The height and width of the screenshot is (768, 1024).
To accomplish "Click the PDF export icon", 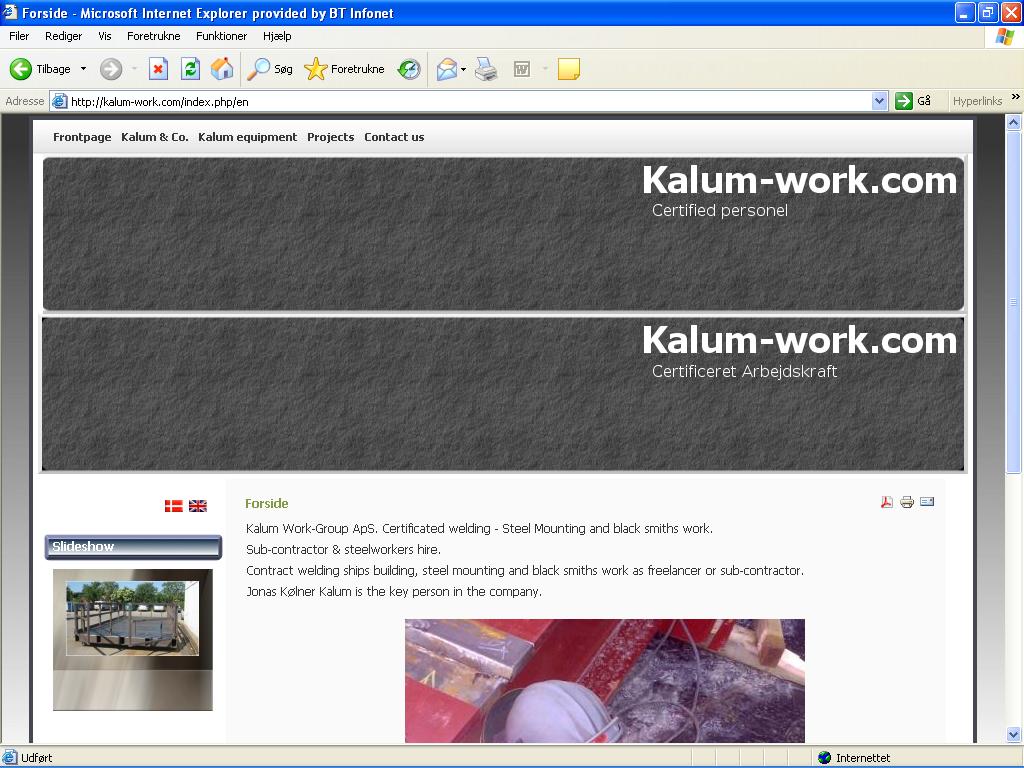I will [x=886, y=502].
